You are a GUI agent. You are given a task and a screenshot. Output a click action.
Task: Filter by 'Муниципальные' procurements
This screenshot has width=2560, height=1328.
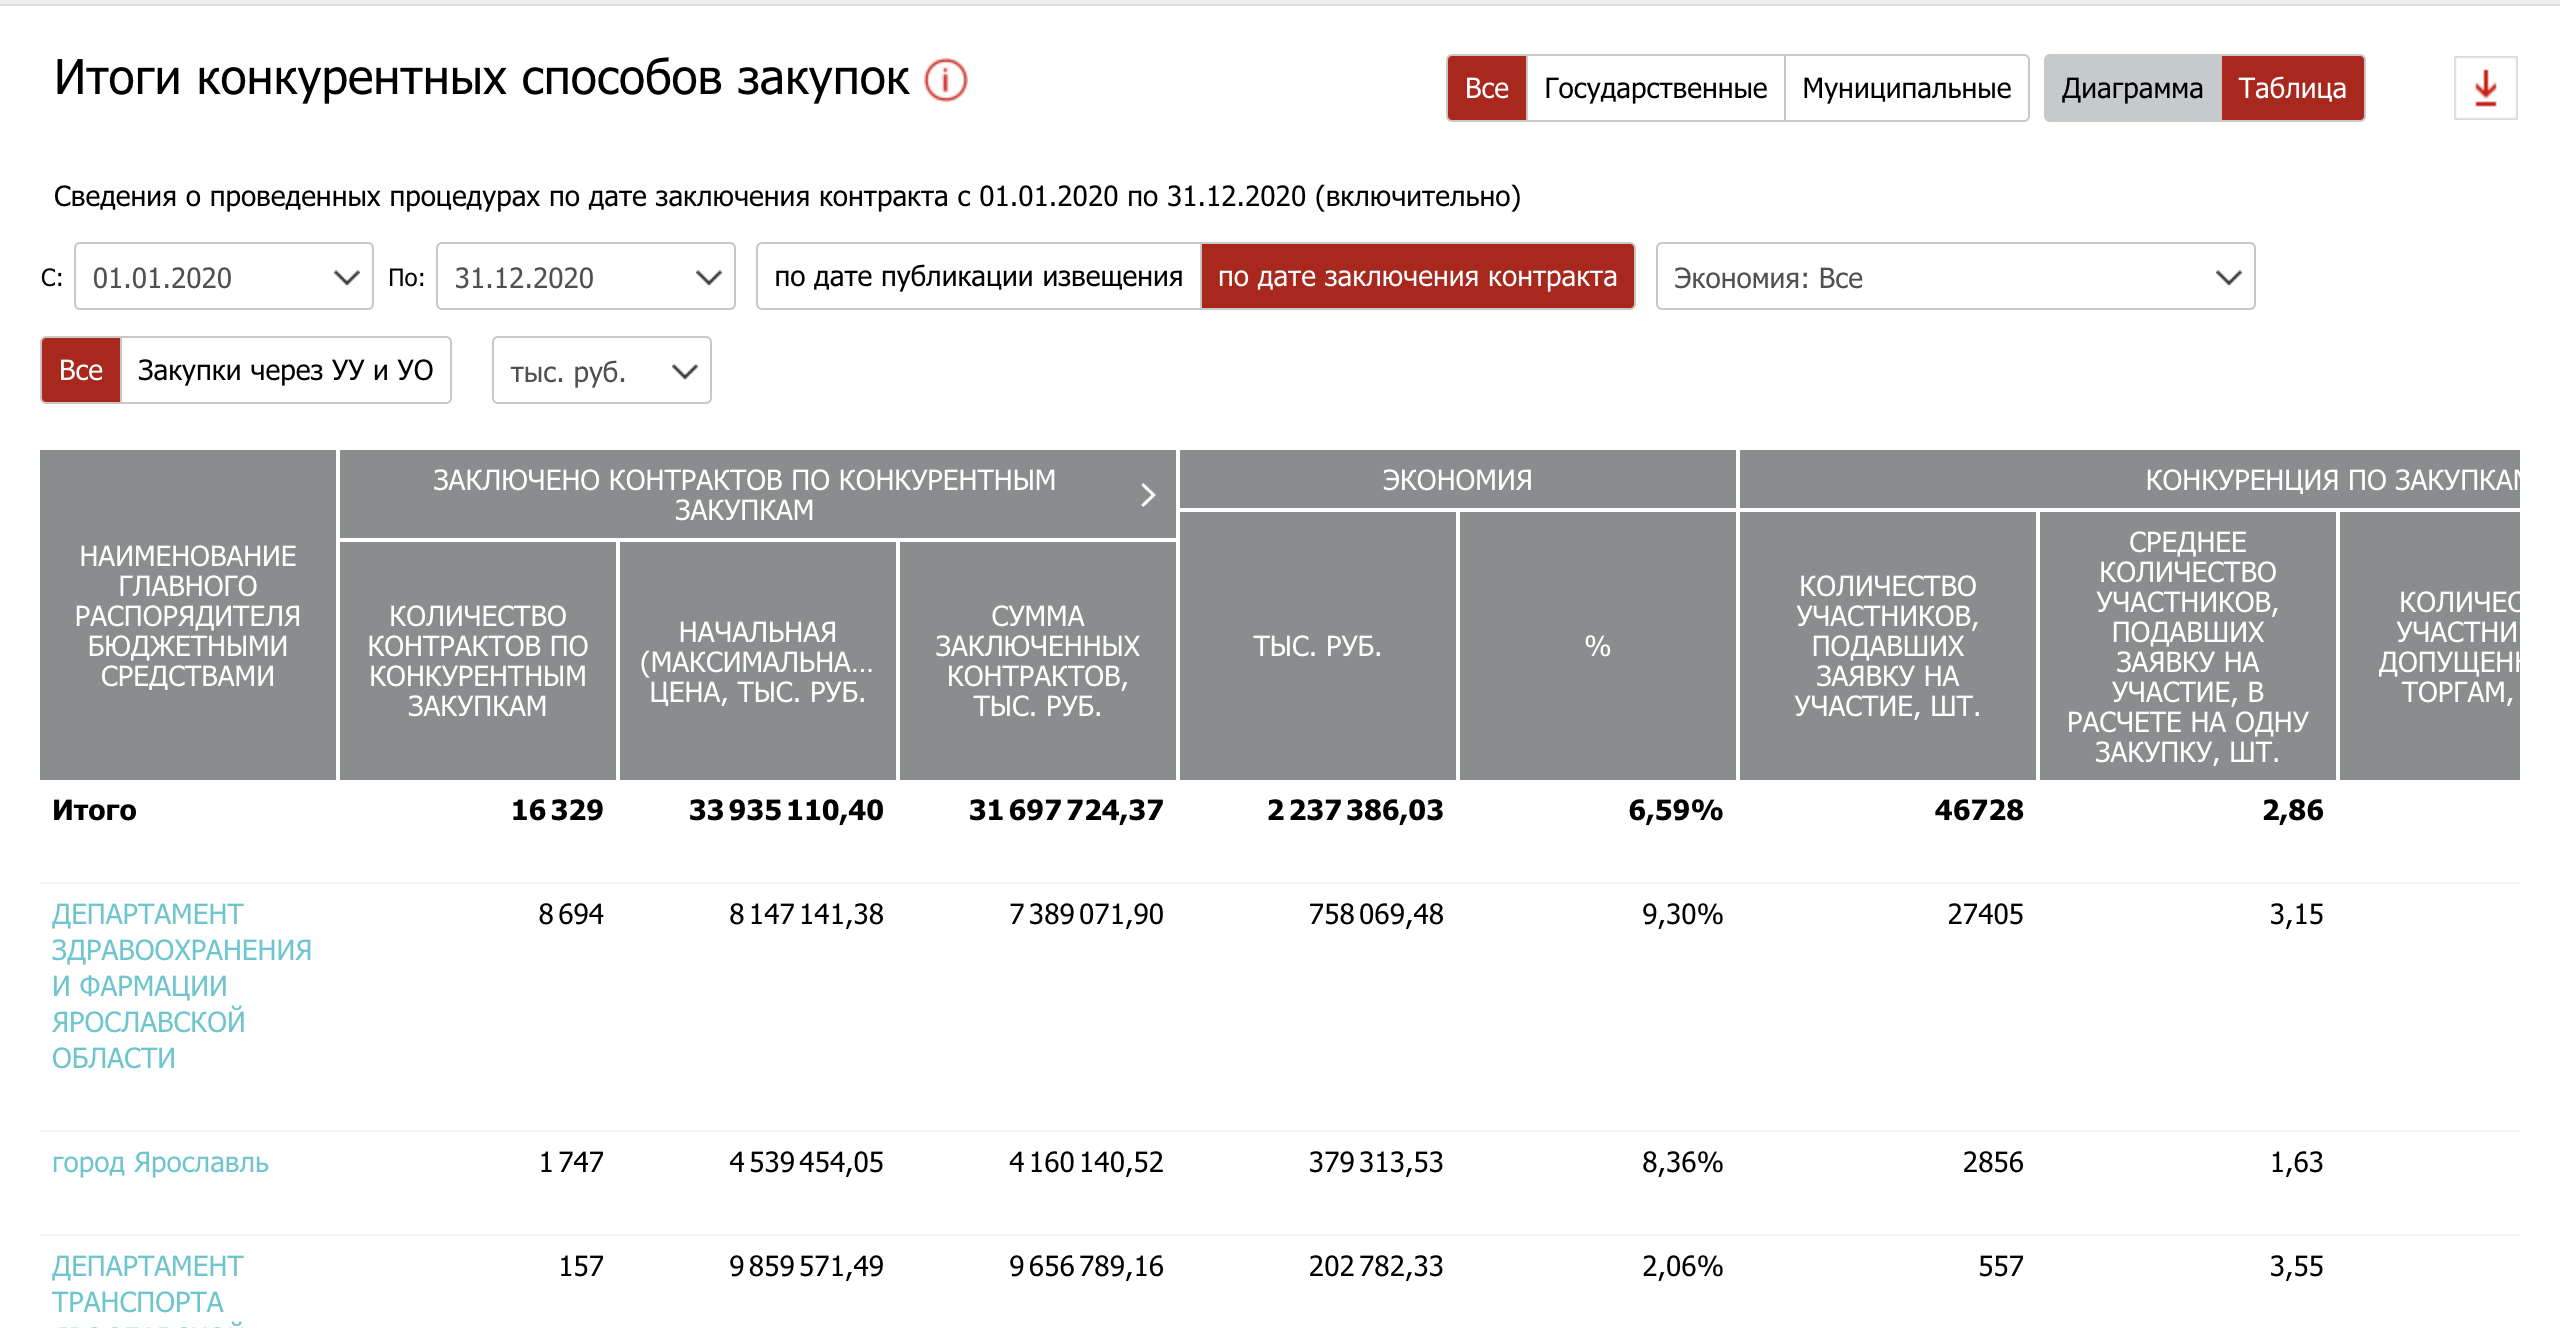(x=1906, y=88)
